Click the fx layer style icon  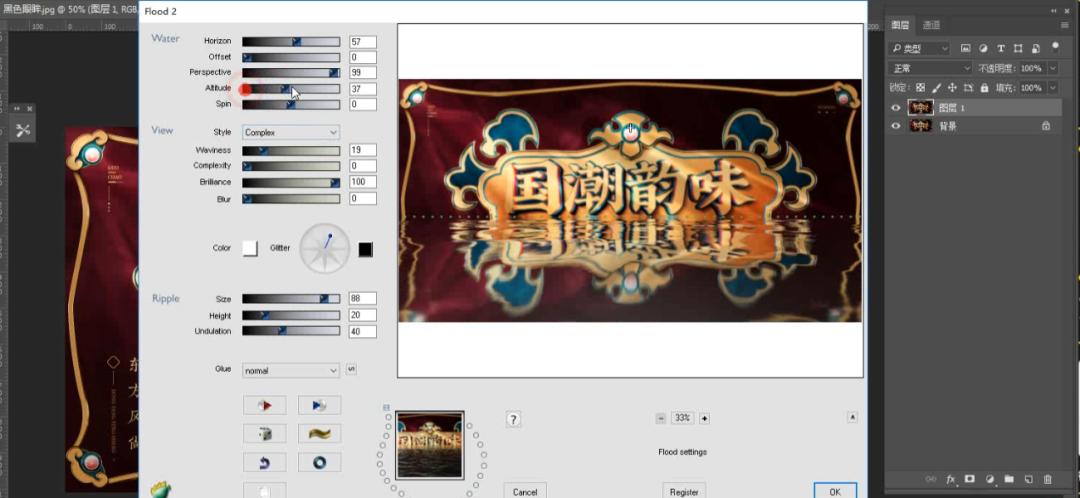[x=951, y=479]
